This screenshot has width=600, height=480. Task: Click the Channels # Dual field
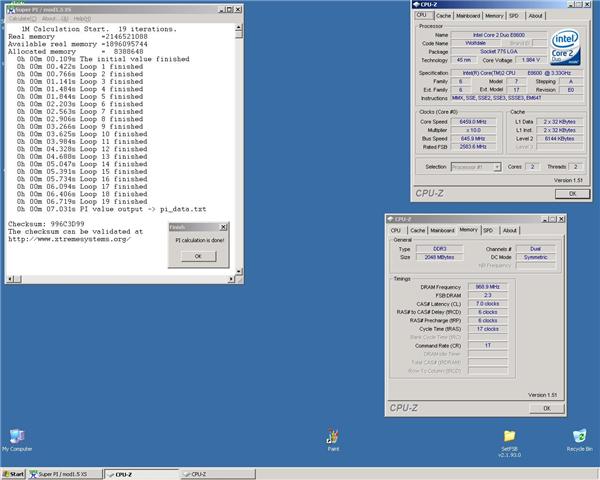tap(535, 249)
